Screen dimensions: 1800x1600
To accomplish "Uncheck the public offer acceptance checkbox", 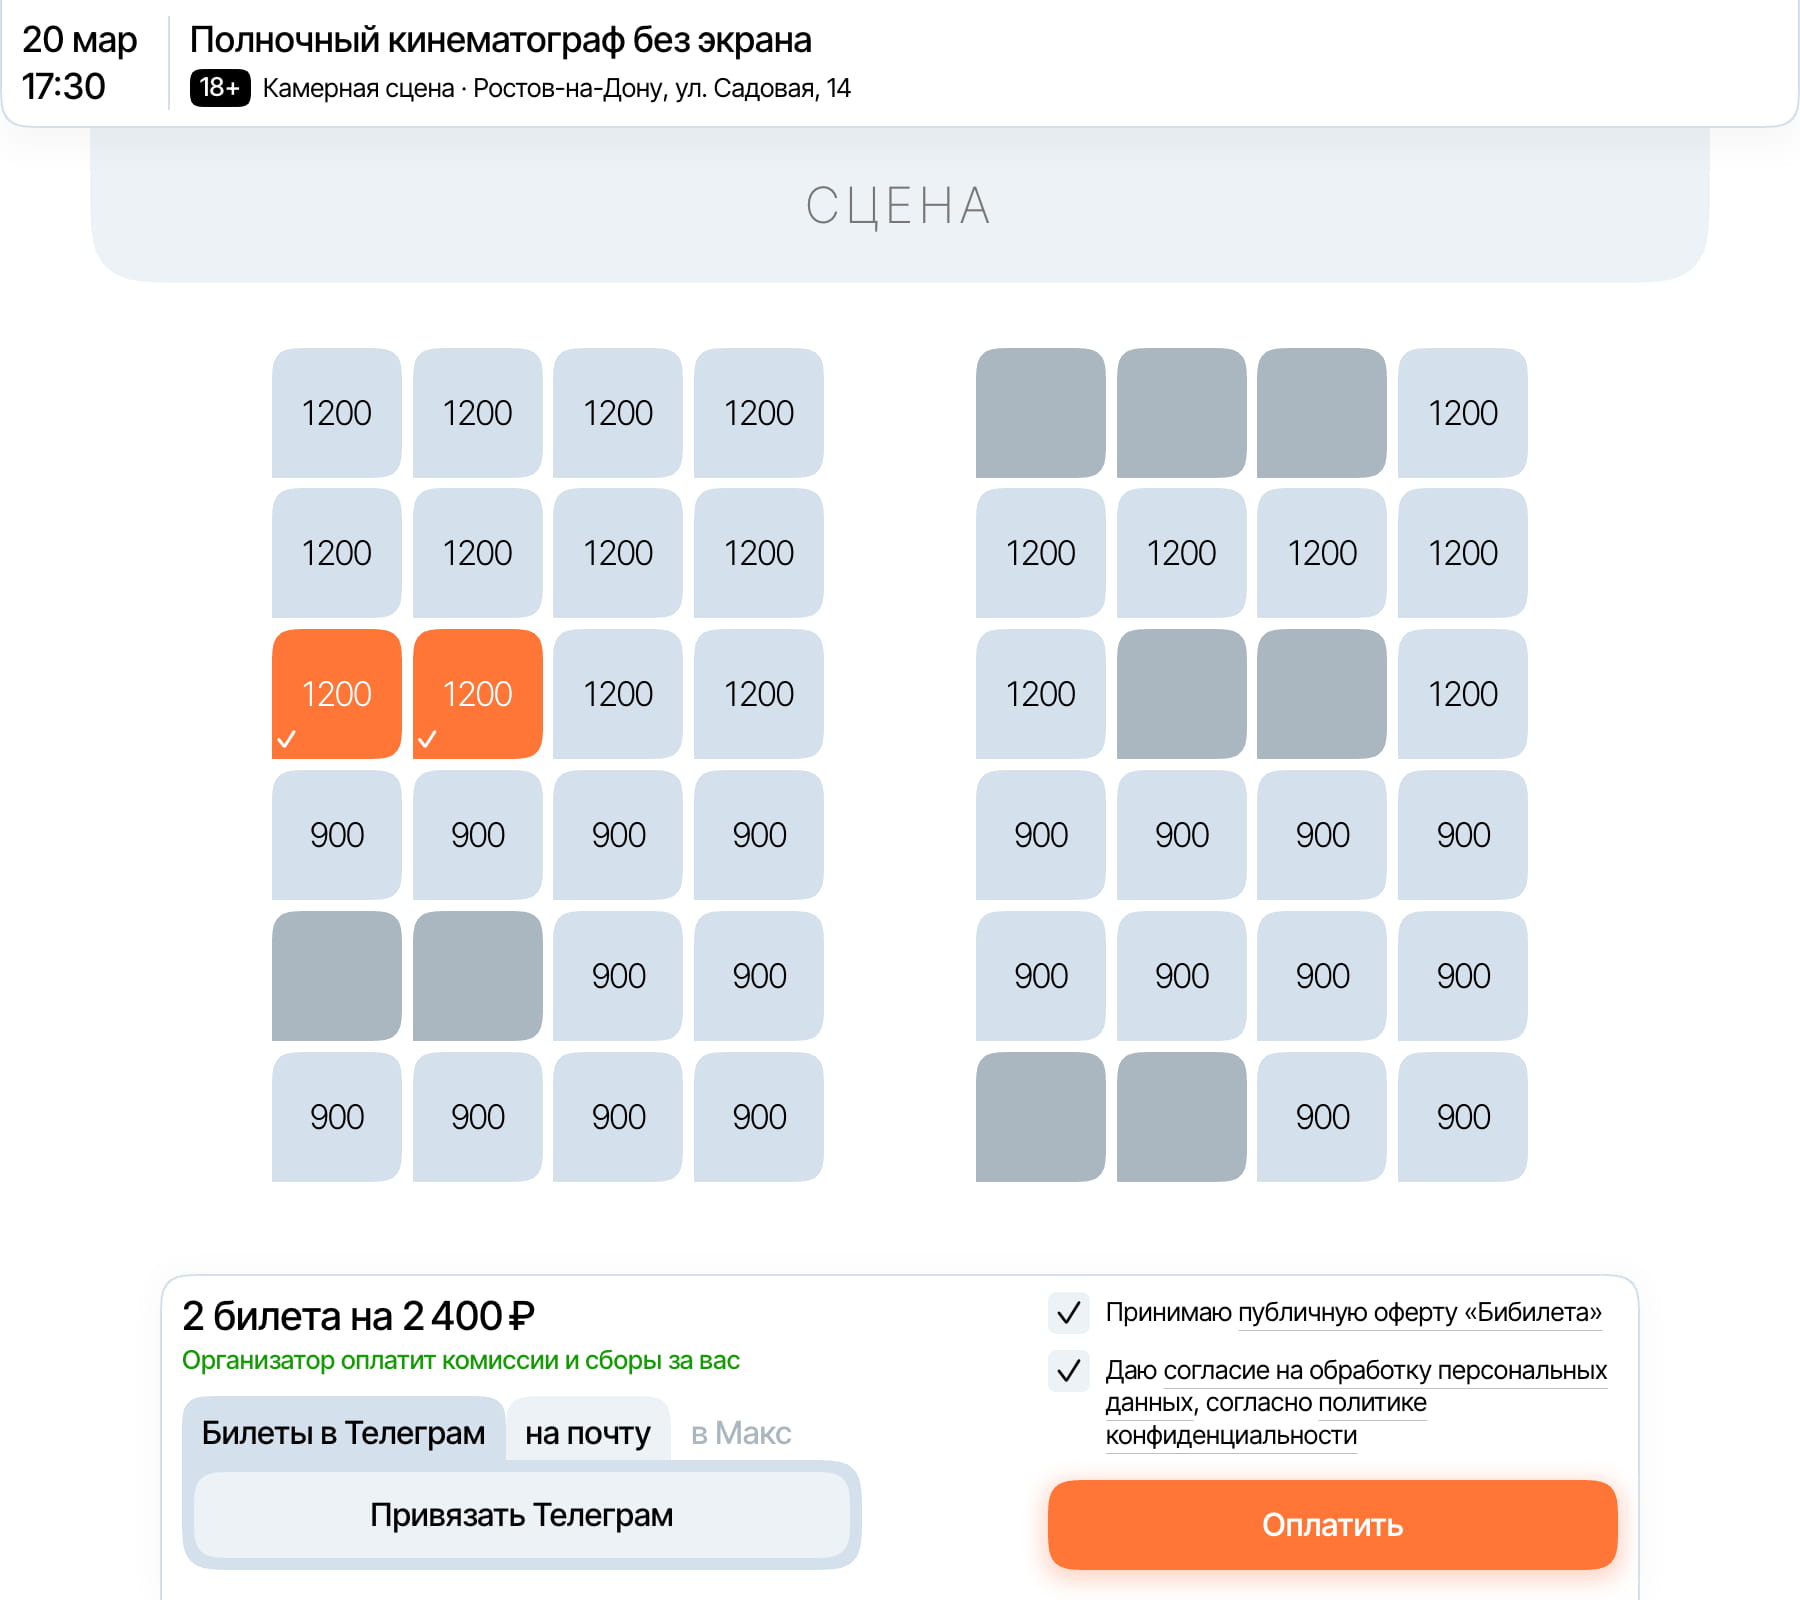I will point(1068,1312).
